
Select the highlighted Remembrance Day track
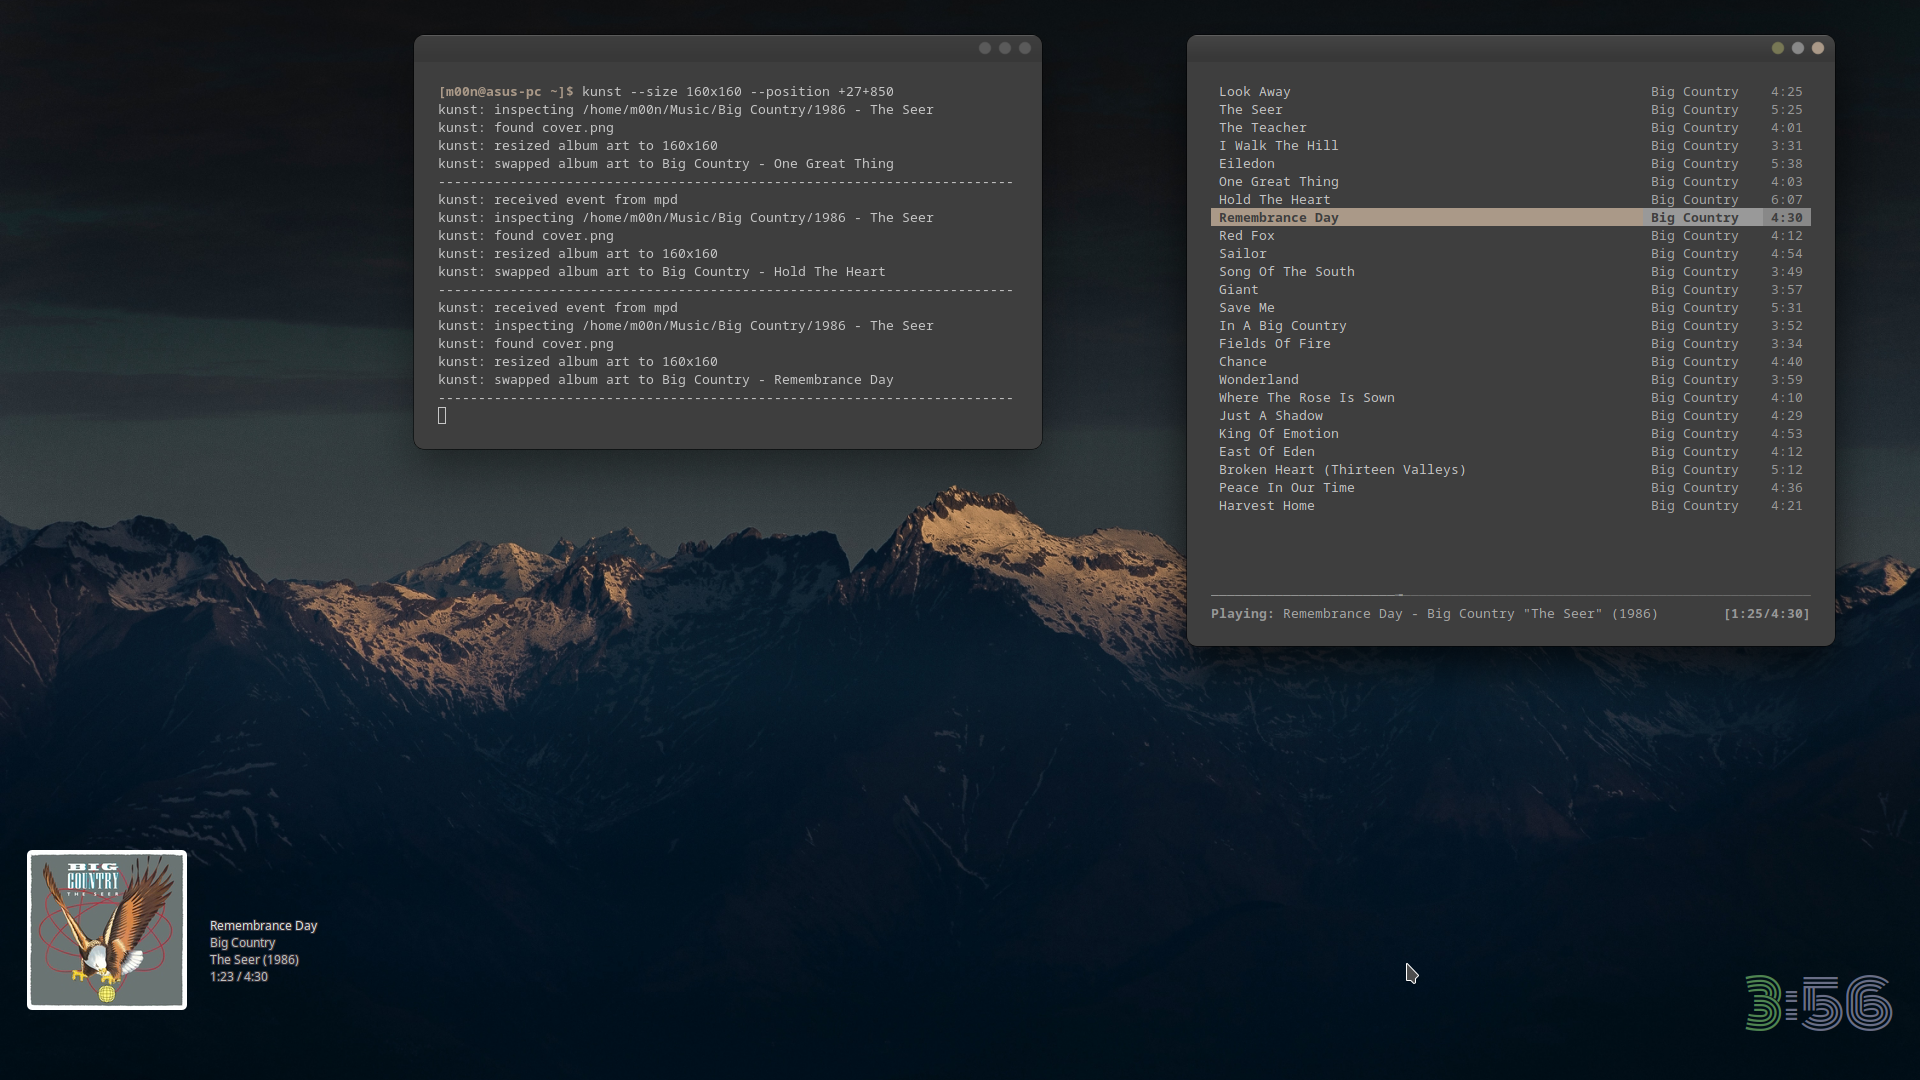click(x=1278, y=218)
